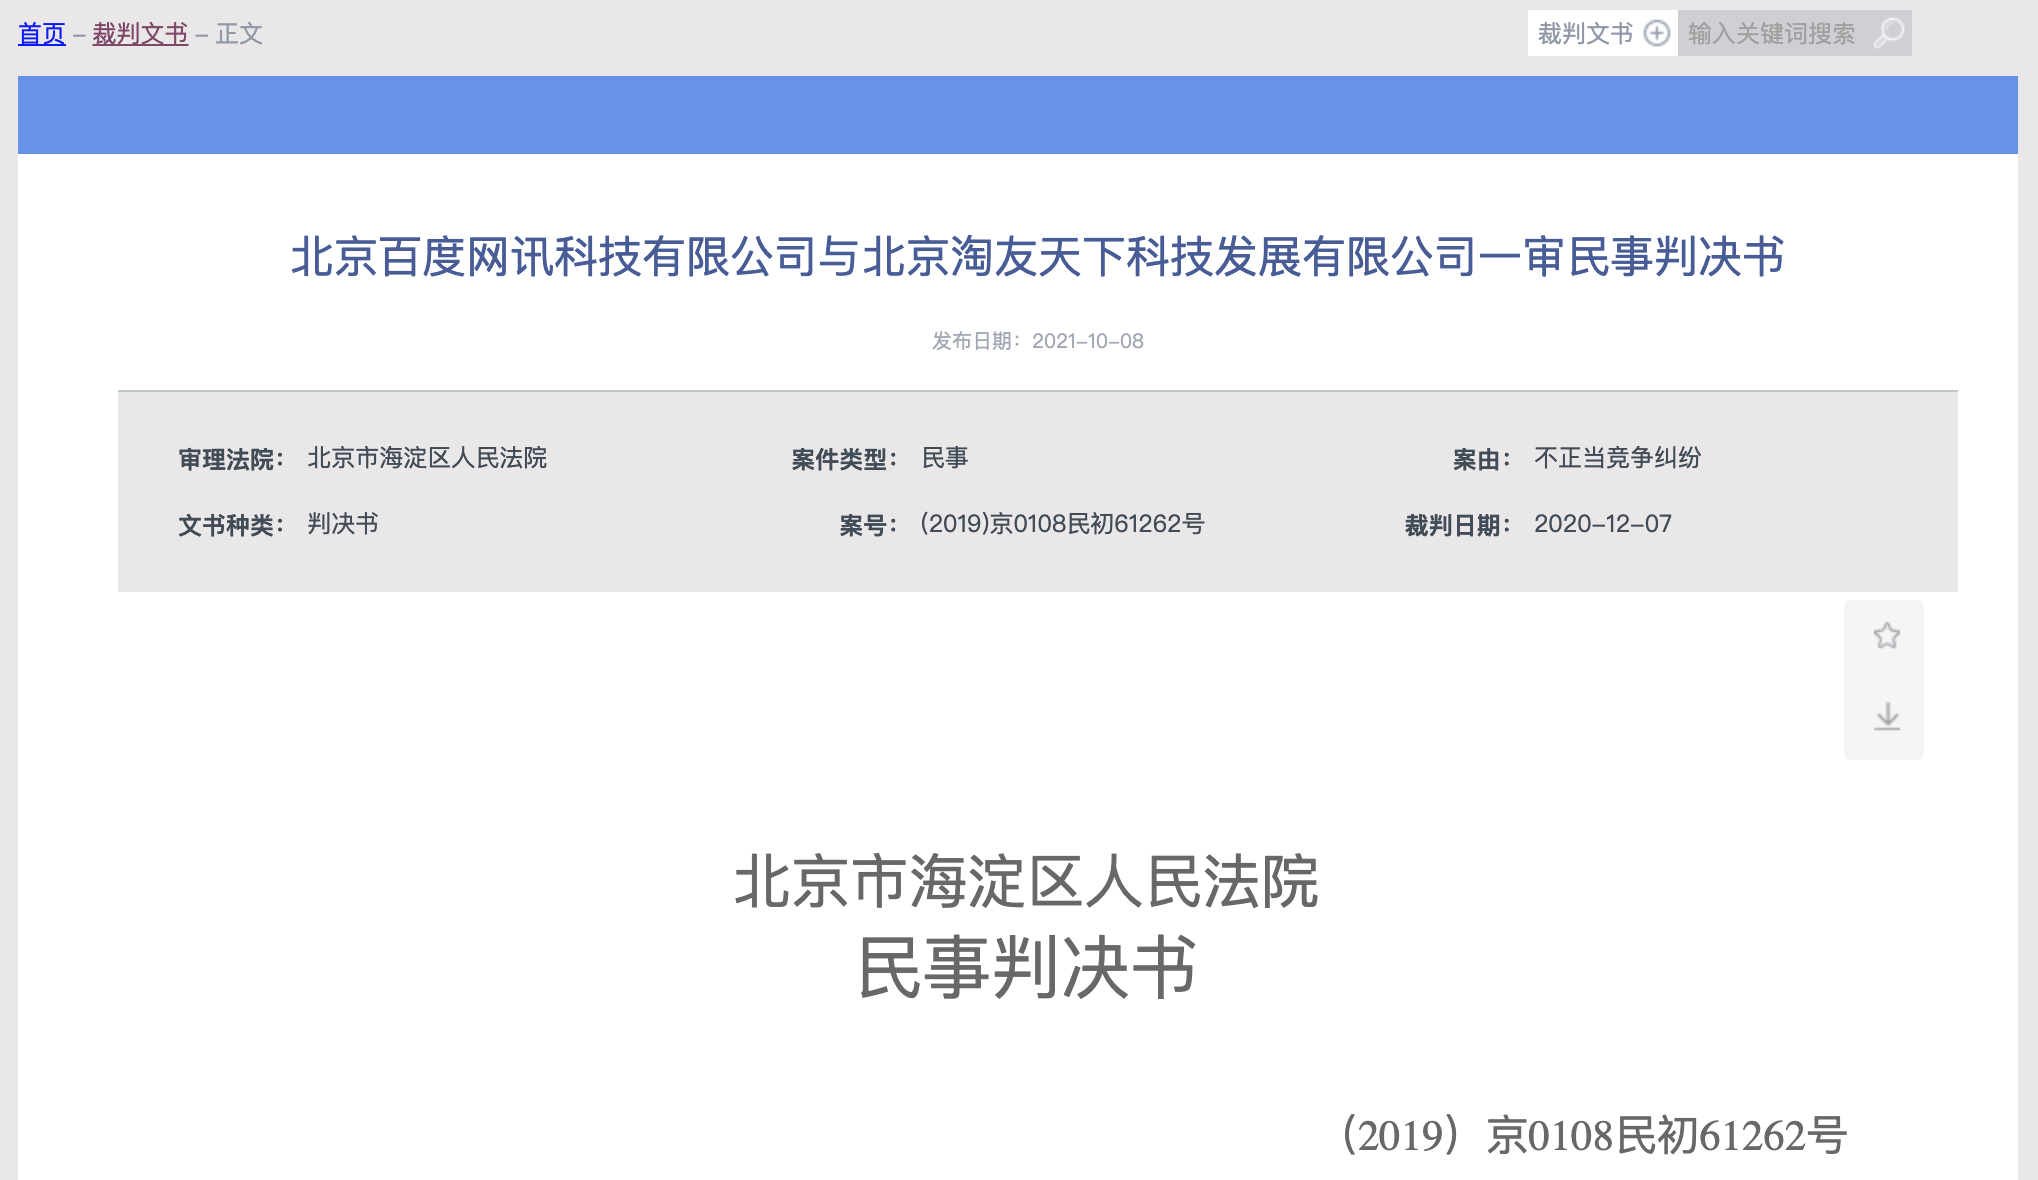Click the star favorite icon
The height and width of the screenshot is (1180, 2038).
click(1886, 636)
